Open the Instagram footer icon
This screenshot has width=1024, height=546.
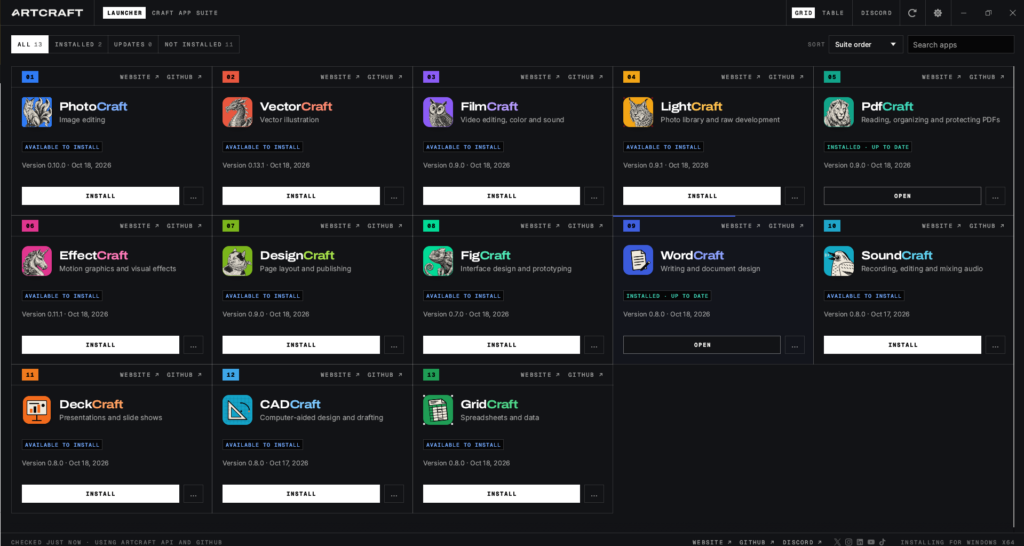(849, 542)
